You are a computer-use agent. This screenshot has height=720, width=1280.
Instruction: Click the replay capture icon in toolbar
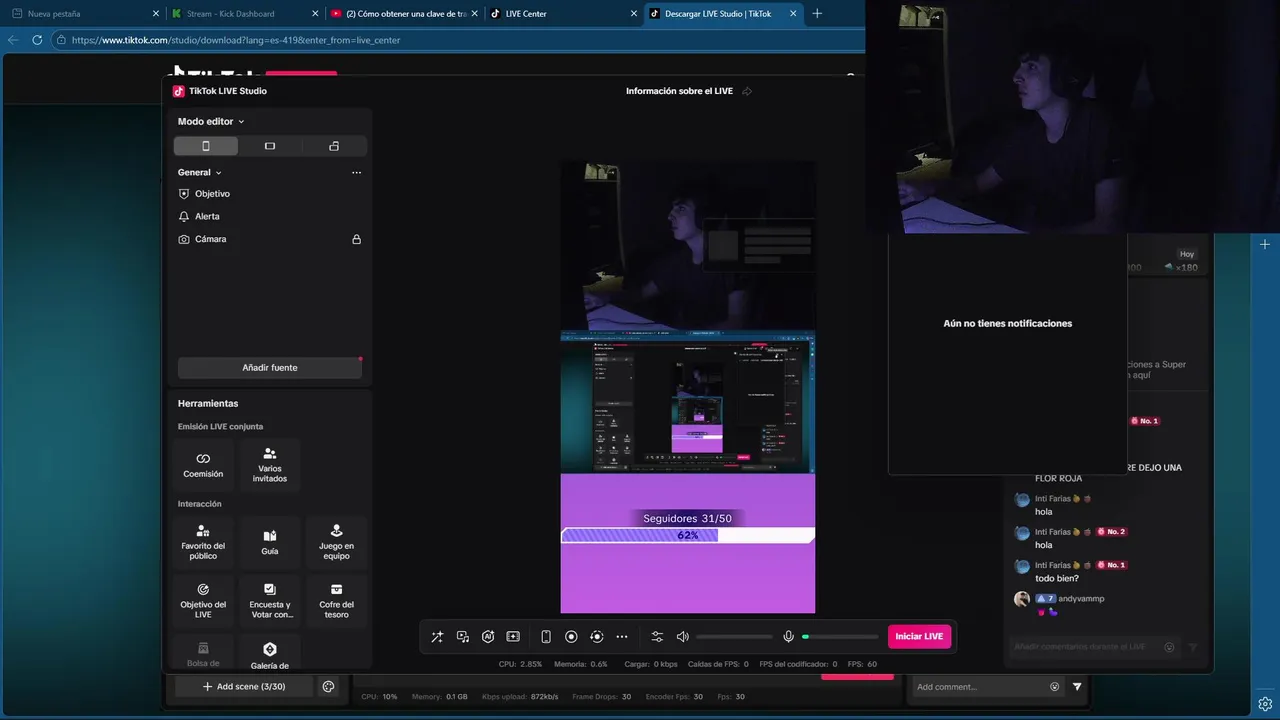[x=596, y=637]
